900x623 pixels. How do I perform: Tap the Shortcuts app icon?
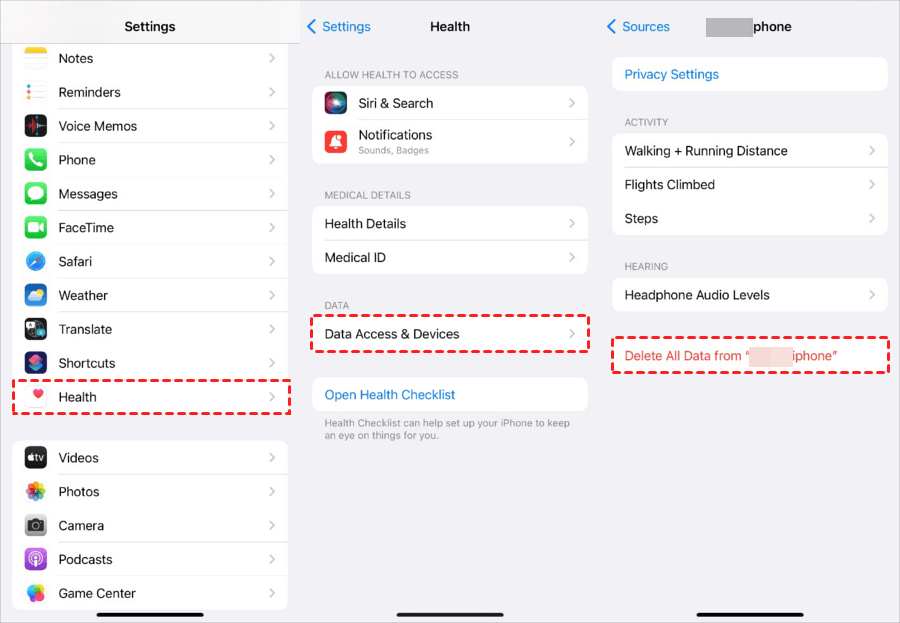[x=36, y=363]
